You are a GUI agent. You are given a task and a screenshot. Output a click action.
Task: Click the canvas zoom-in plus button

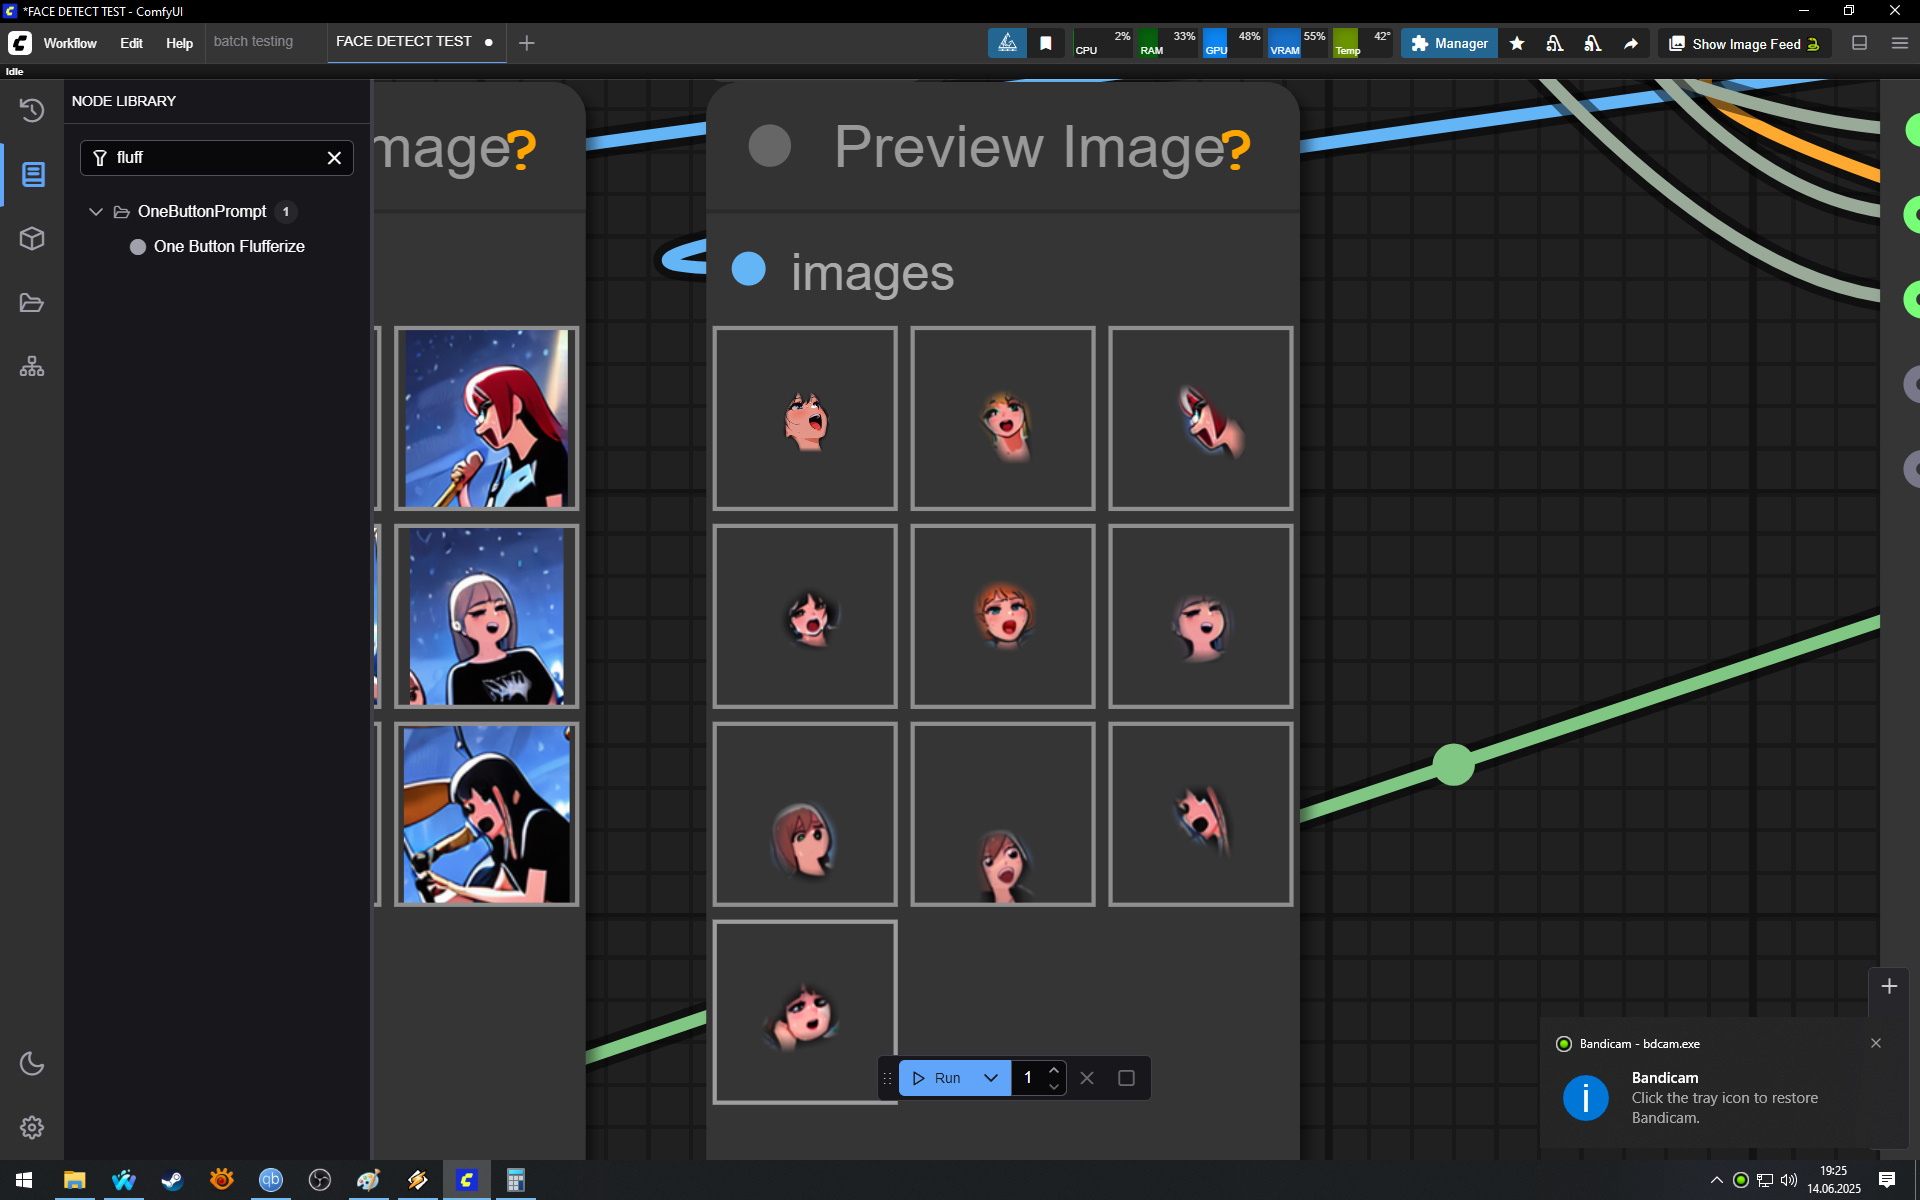1889,986
